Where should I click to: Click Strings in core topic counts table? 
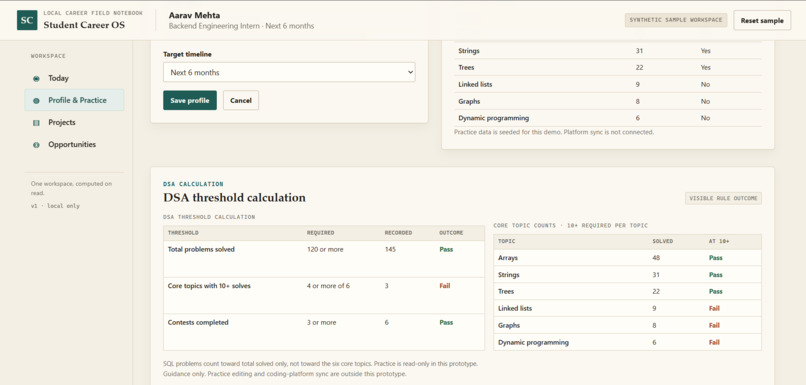click(x=509, y=275)
